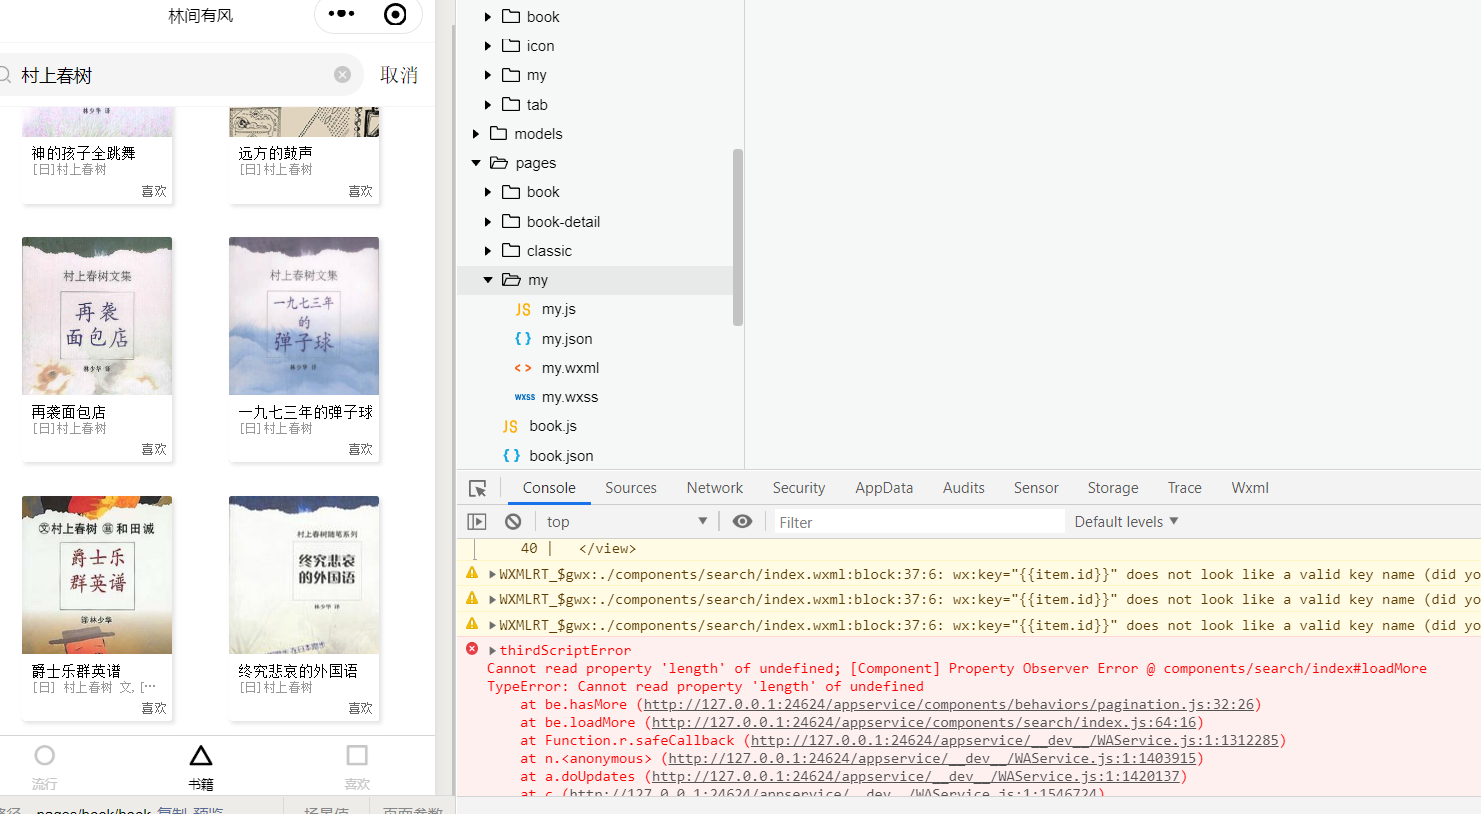Screen dimensions: 1481x814
Task: Open the WAService.js:1:1403915 link
Action: 932,759
